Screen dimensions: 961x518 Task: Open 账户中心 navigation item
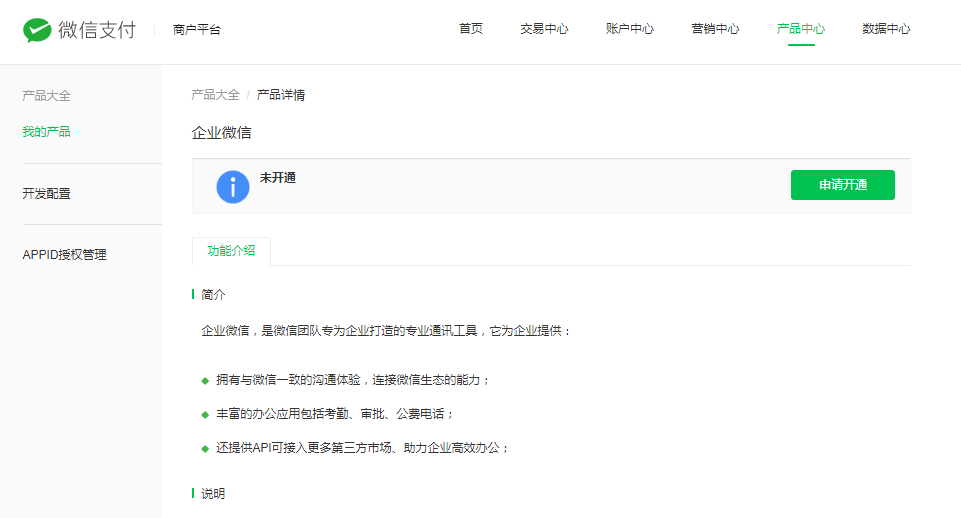pos(630,29)
